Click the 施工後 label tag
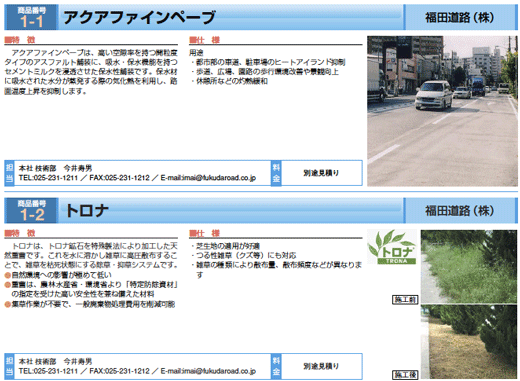This screenshot has height=381, width=520. (x=405, y=375)
